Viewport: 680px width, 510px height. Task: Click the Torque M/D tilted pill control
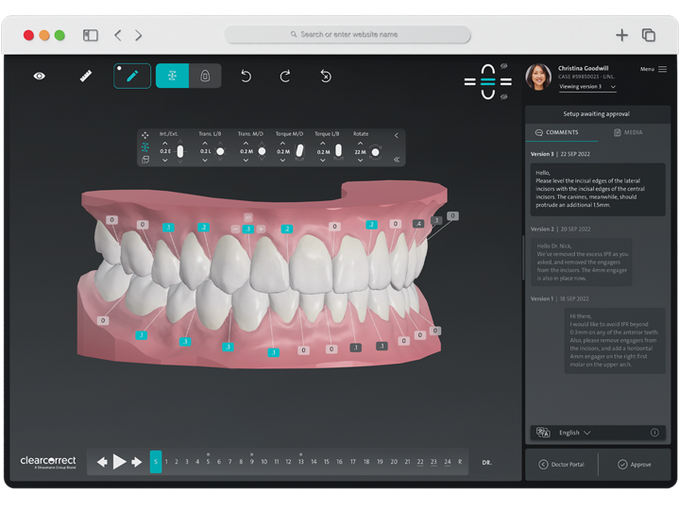tap(299, 151)
